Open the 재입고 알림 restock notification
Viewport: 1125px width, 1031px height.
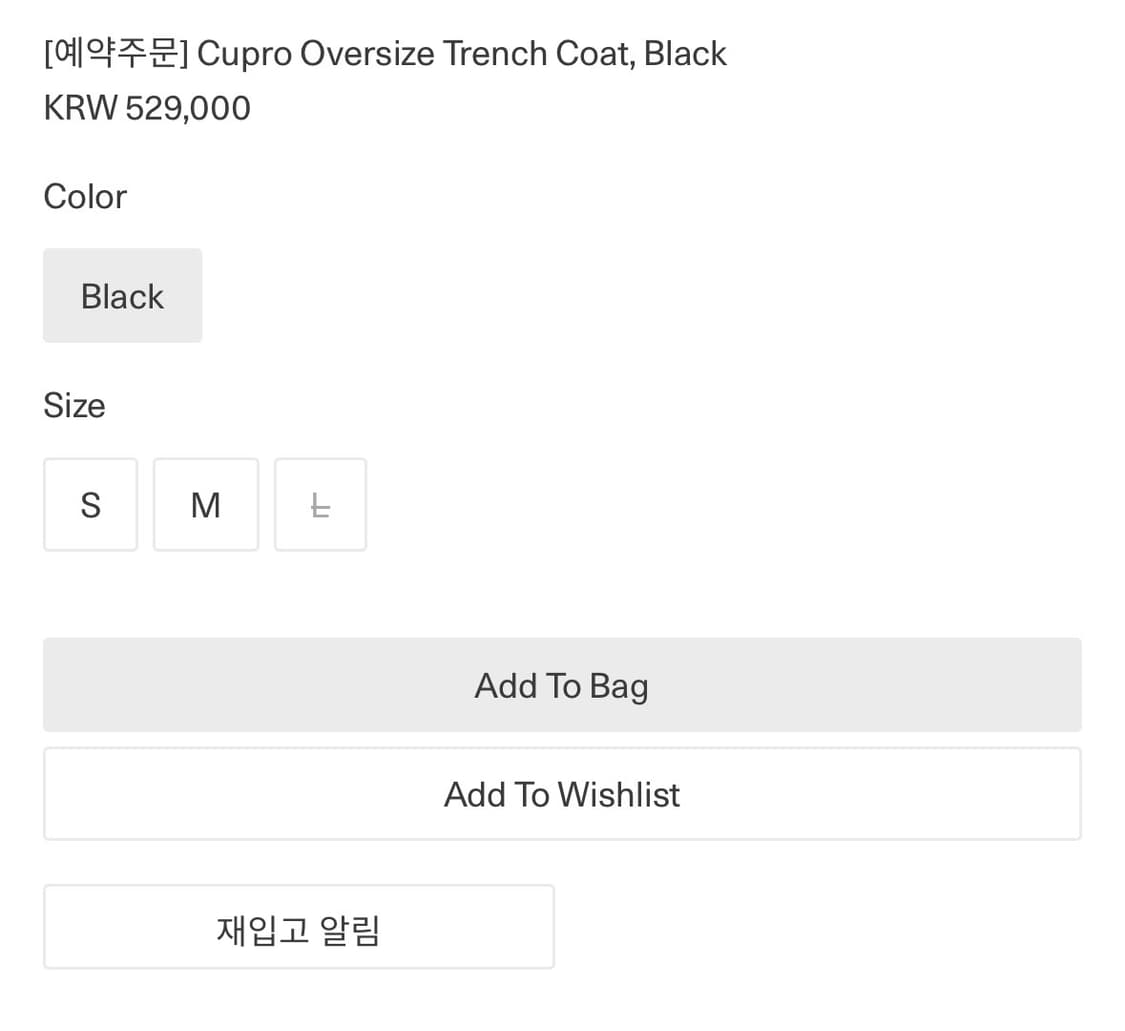click(298, 927)
